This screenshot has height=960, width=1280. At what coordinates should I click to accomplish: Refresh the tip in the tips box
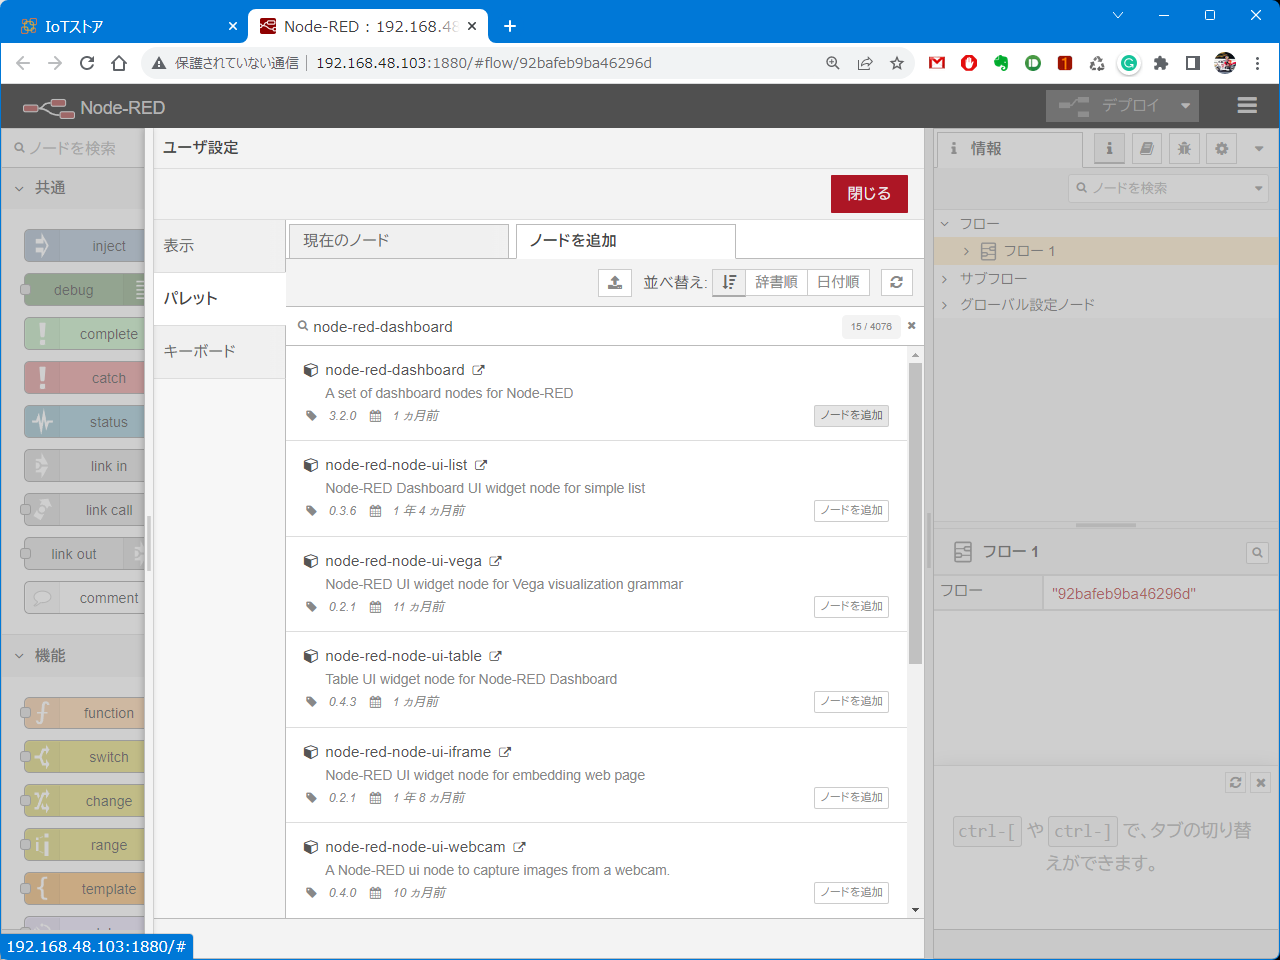pos(1236,782)
